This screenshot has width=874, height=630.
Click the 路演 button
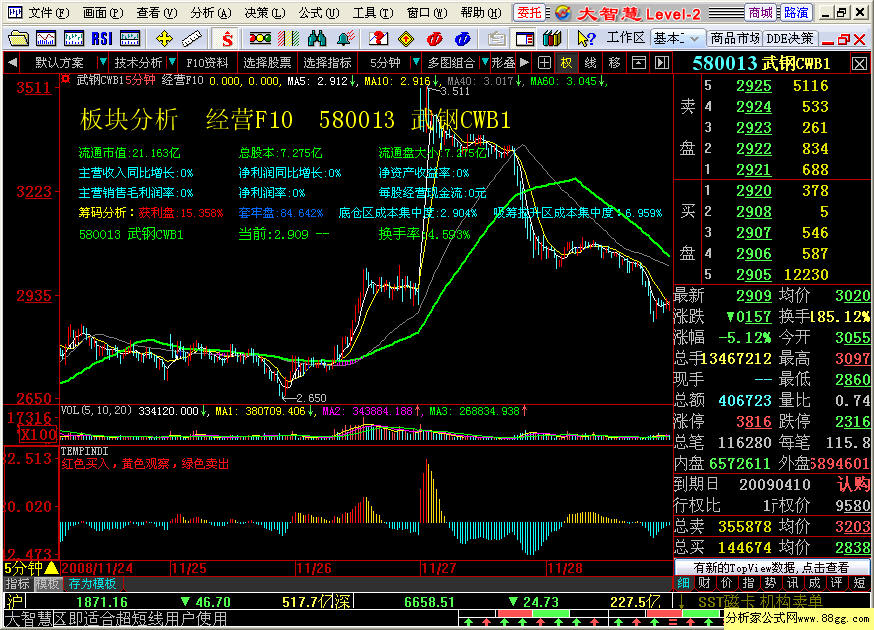point(795,12)
